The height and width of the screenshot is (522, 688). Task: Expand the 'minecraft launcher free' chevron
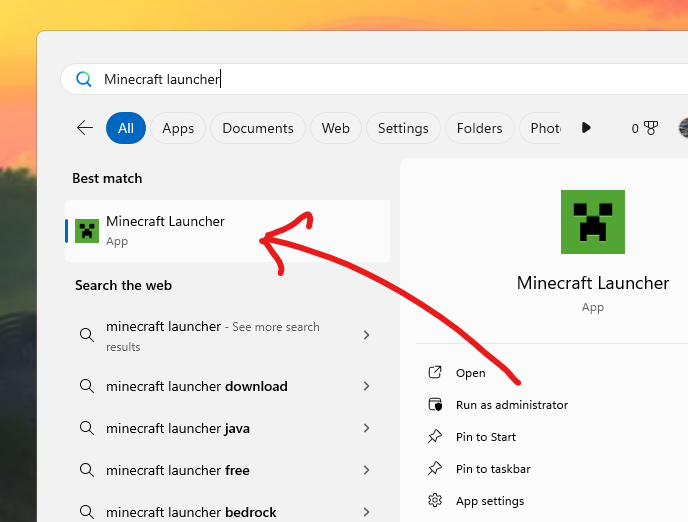coord(367,470)
